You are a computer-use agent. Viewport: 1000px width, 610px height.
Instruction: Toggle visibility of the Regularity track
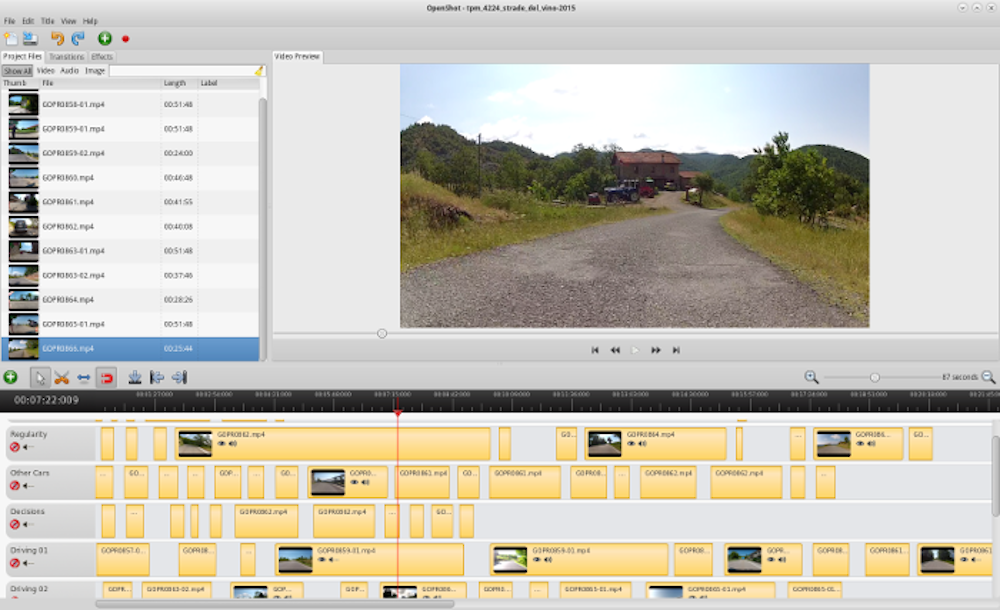pyautogui.click(x=15, y=448)
